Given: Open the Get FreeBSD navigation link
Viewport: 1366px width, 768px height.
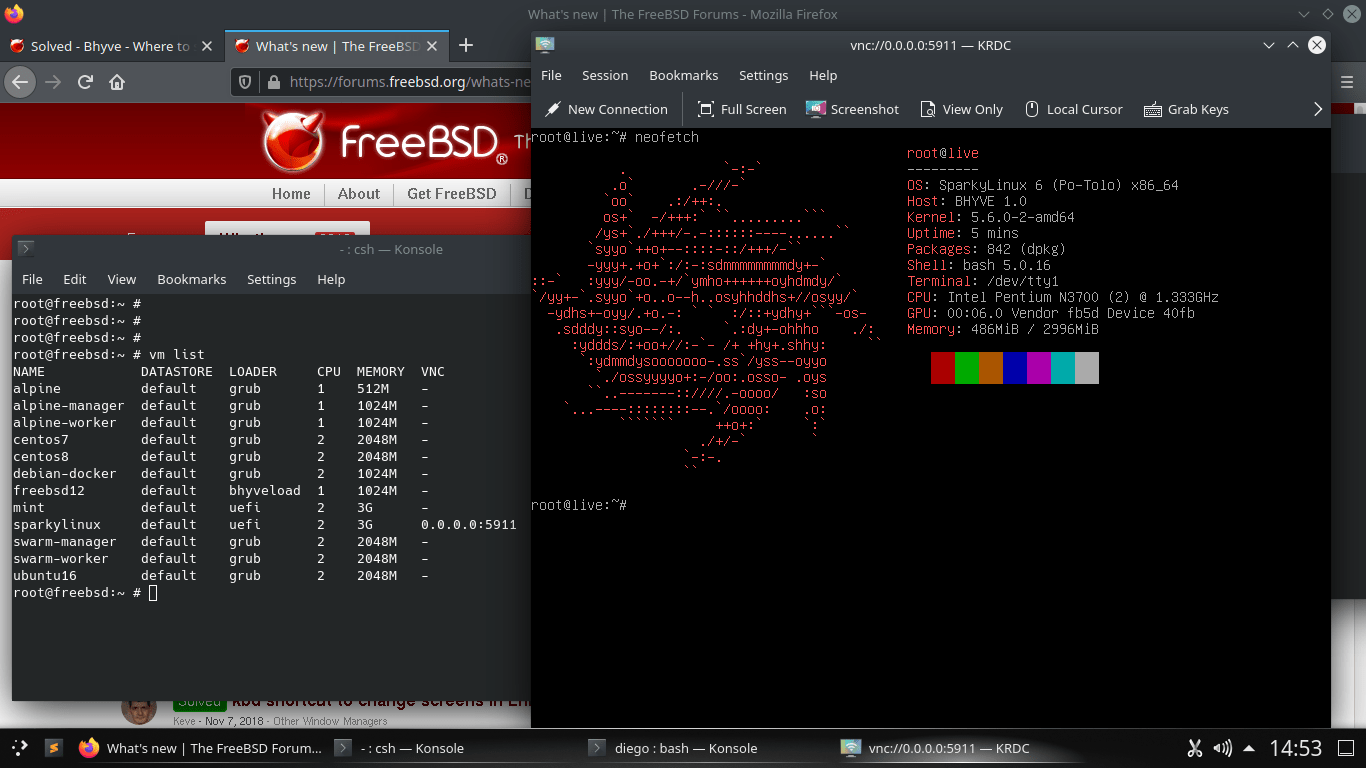Looking at the screenshot, I should pos(451,193).
